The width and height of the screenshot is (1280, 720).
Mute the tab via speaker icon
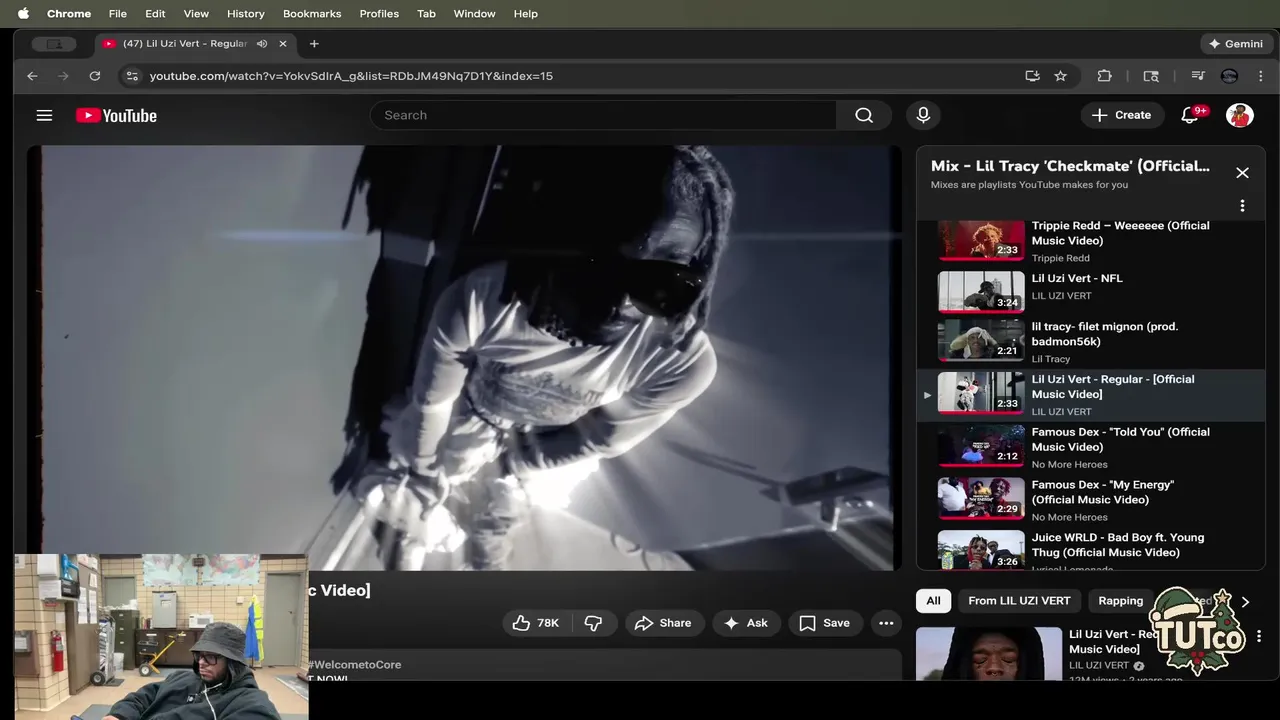(x=262, y=44)
